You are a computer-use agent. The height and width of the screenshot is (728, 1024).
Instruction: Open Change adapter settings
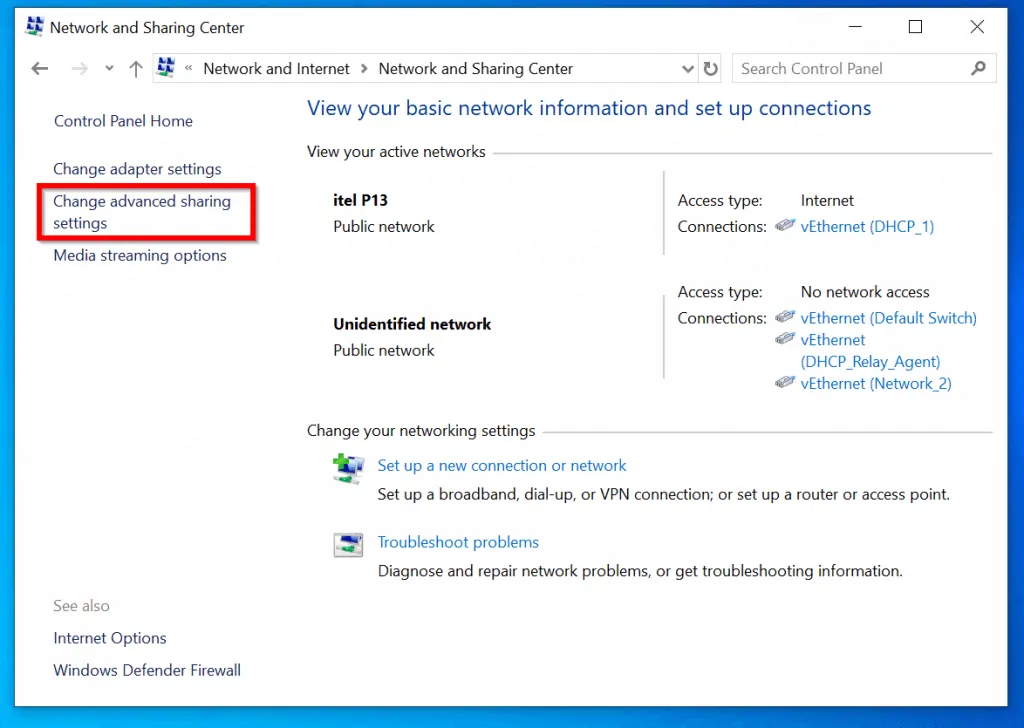pyautogui.click(x=137, y=169)
